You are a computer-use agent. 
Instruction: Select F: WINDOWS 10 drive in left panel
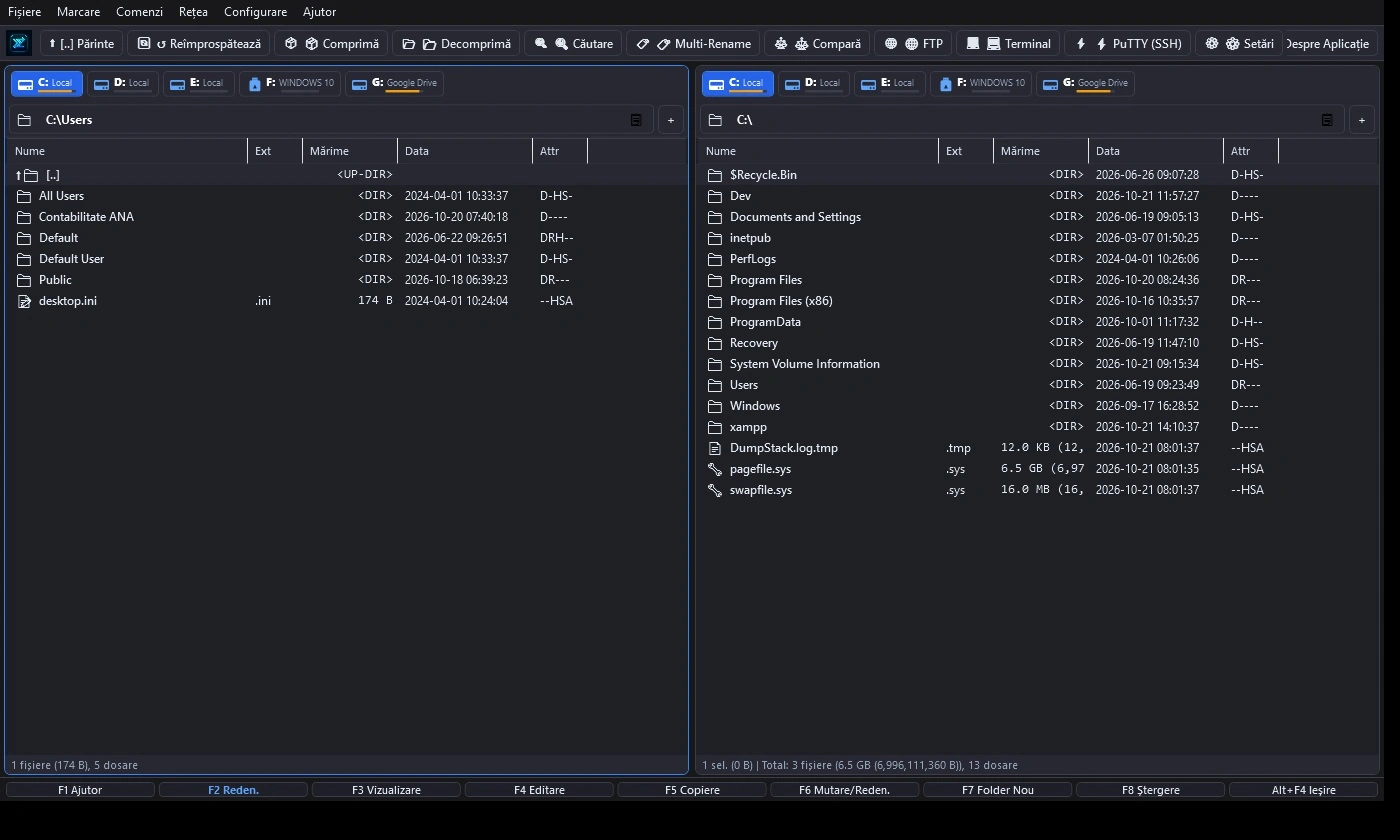(290, 83)
